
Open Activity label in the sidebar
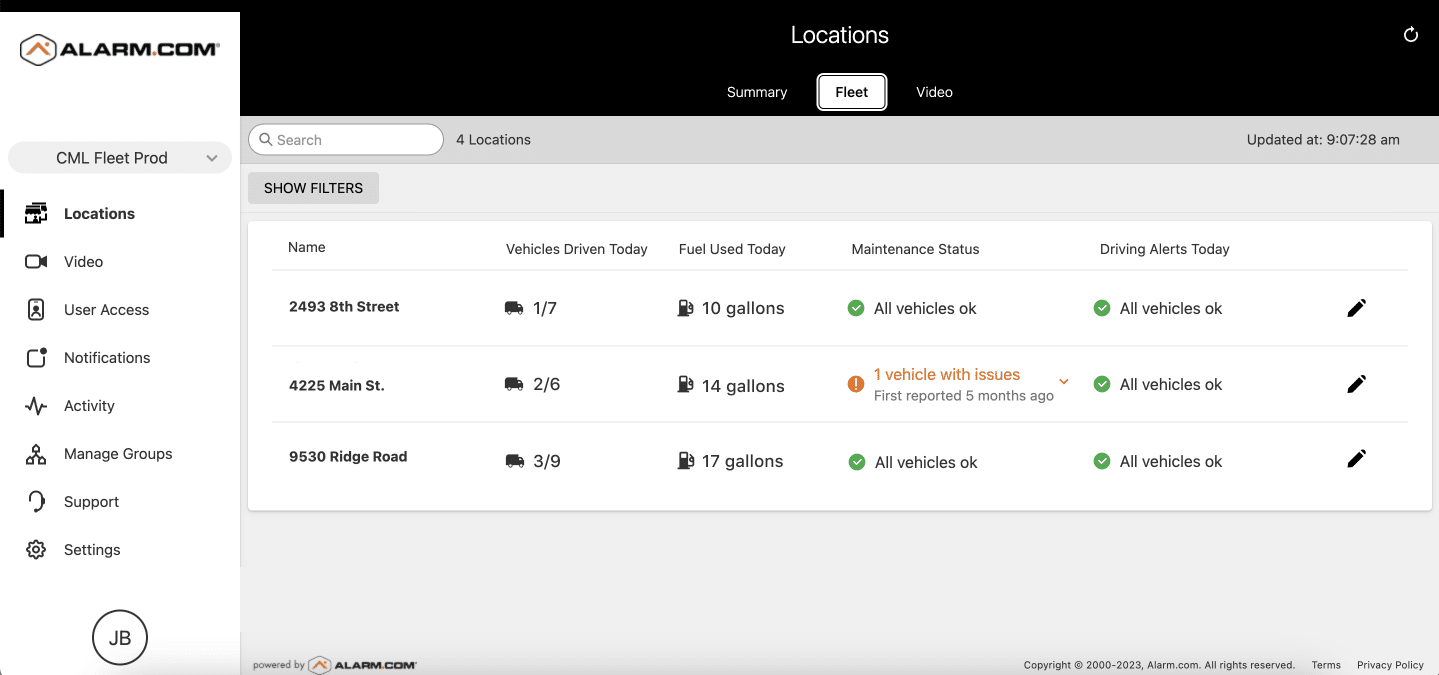click(89, 406)
